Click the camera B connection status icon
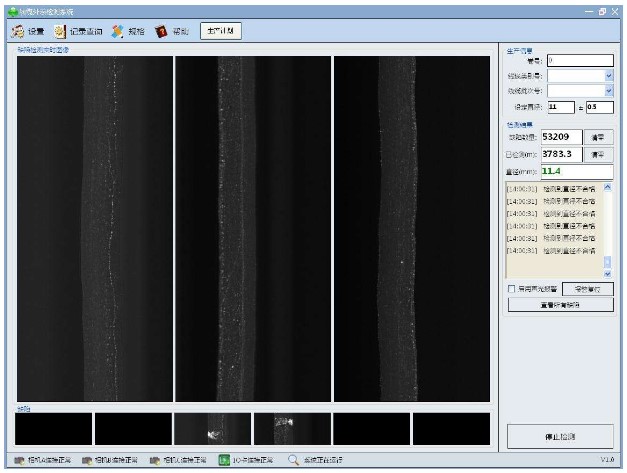The image size is (627, 473). click(87, 461)
